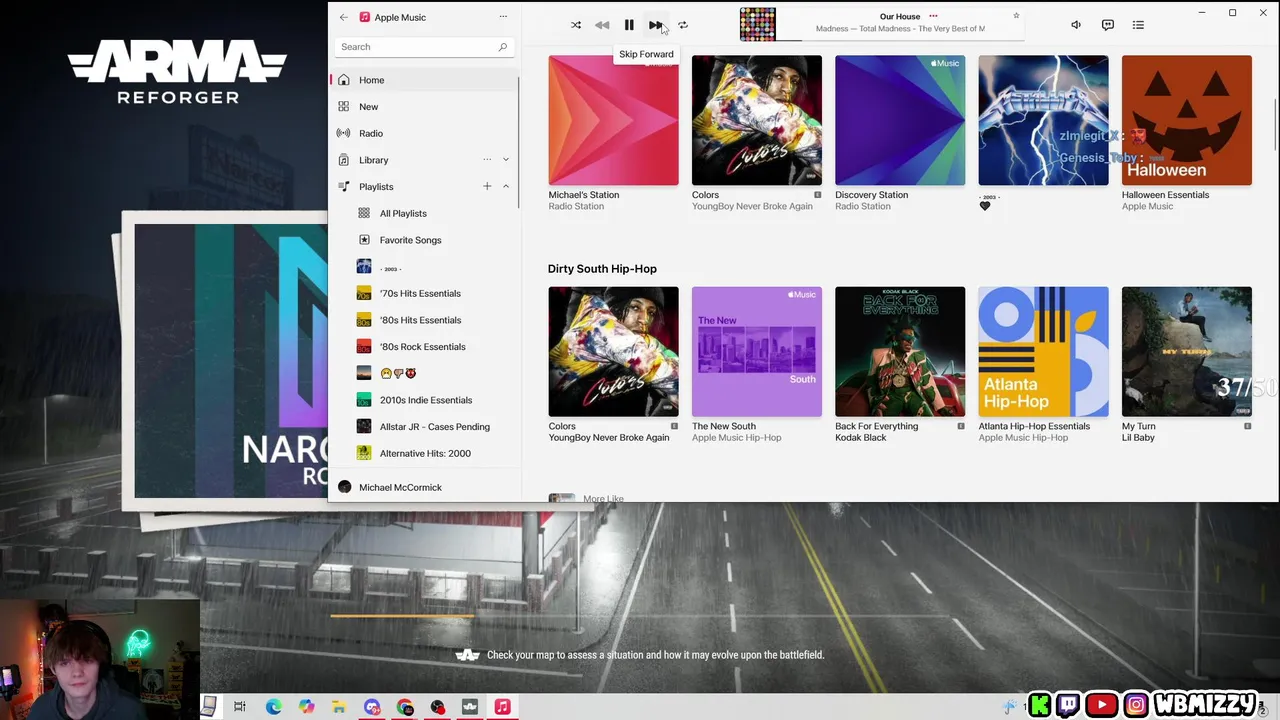Click the search magnifier icon
This screenshot has width=1280, height=720.
pos(502,47)
